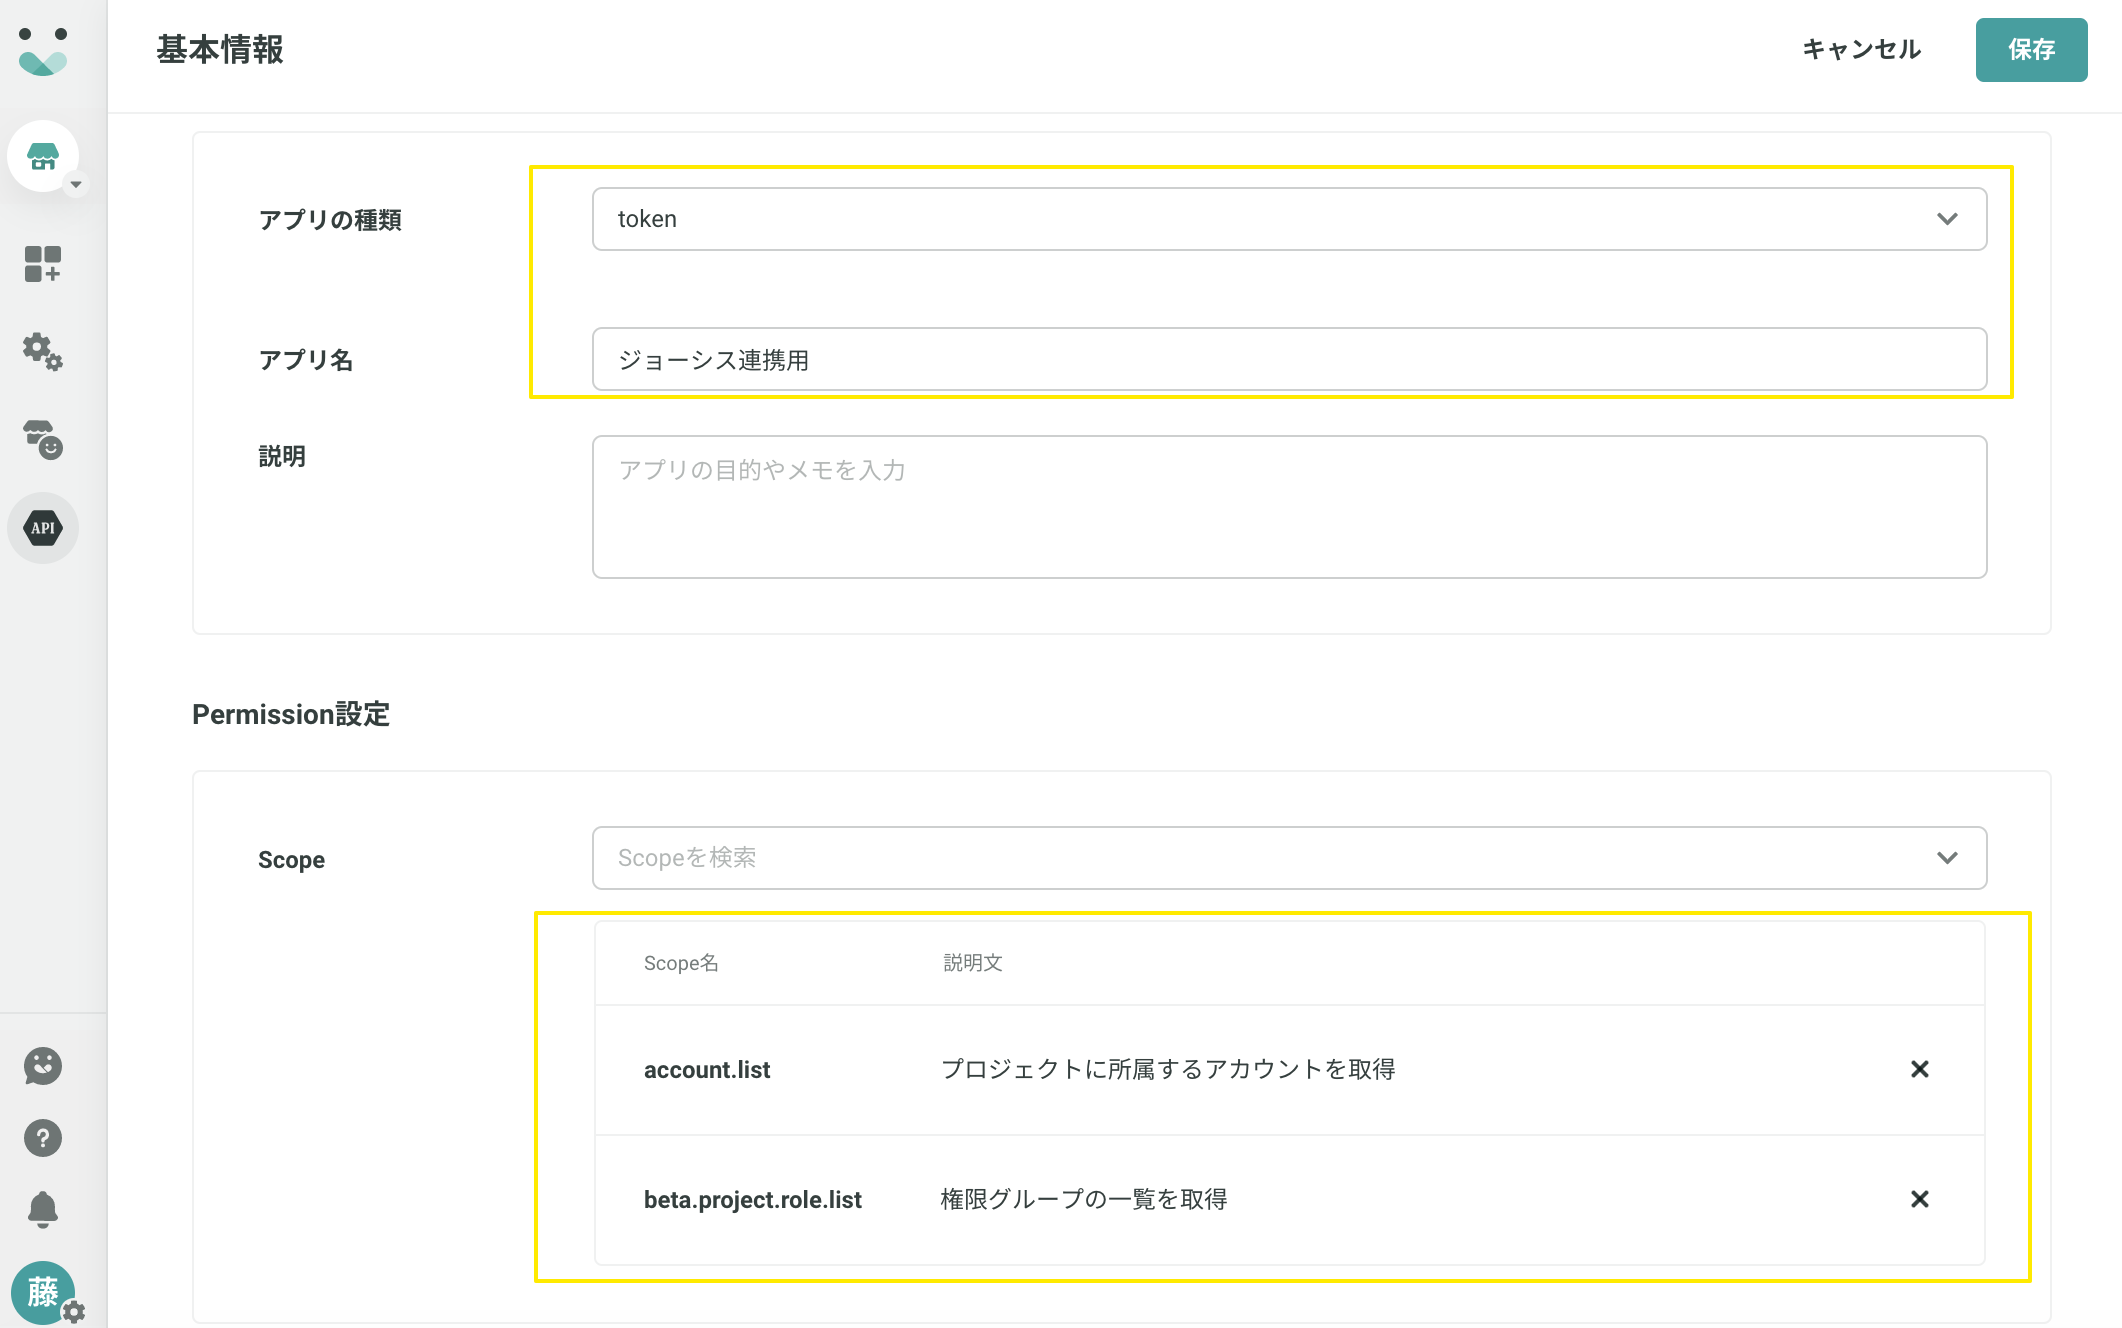Screen dimensions: 2122x1328
Task: Click the store with smiley icon
Action: click(x=42, y=439)
